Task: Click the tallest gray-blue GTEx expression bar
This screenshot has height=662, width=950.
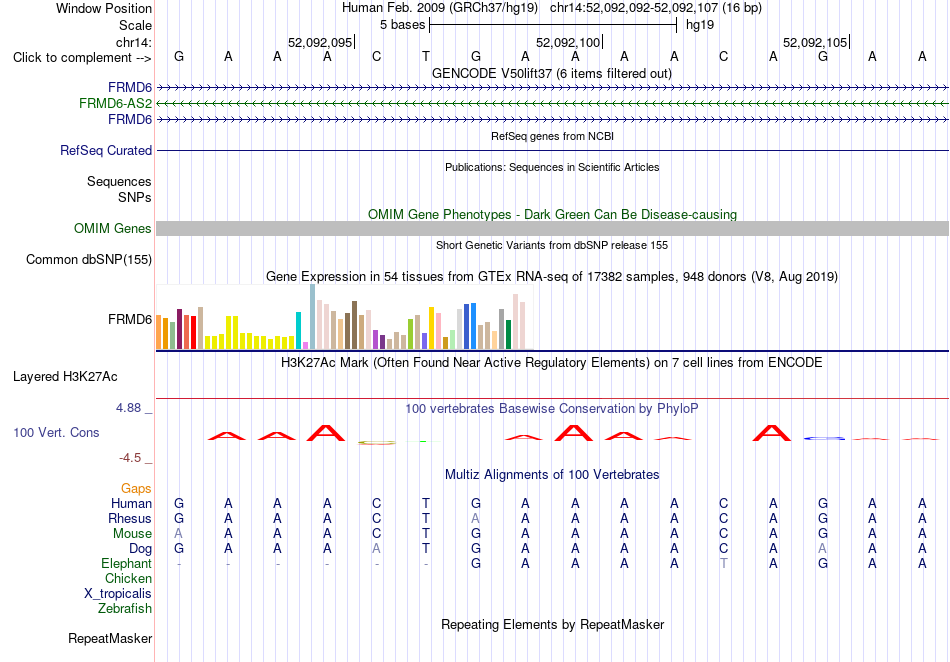Action: tap(313, 317)
